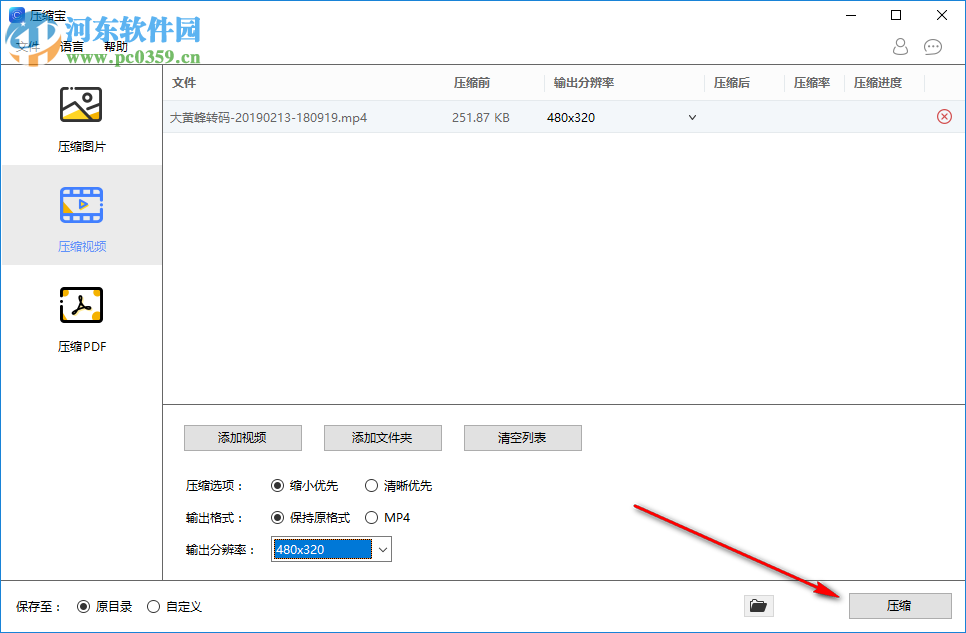Clear the list with 清空列表
The width and height of the screenshot is (966, 633).
(522, 438)
